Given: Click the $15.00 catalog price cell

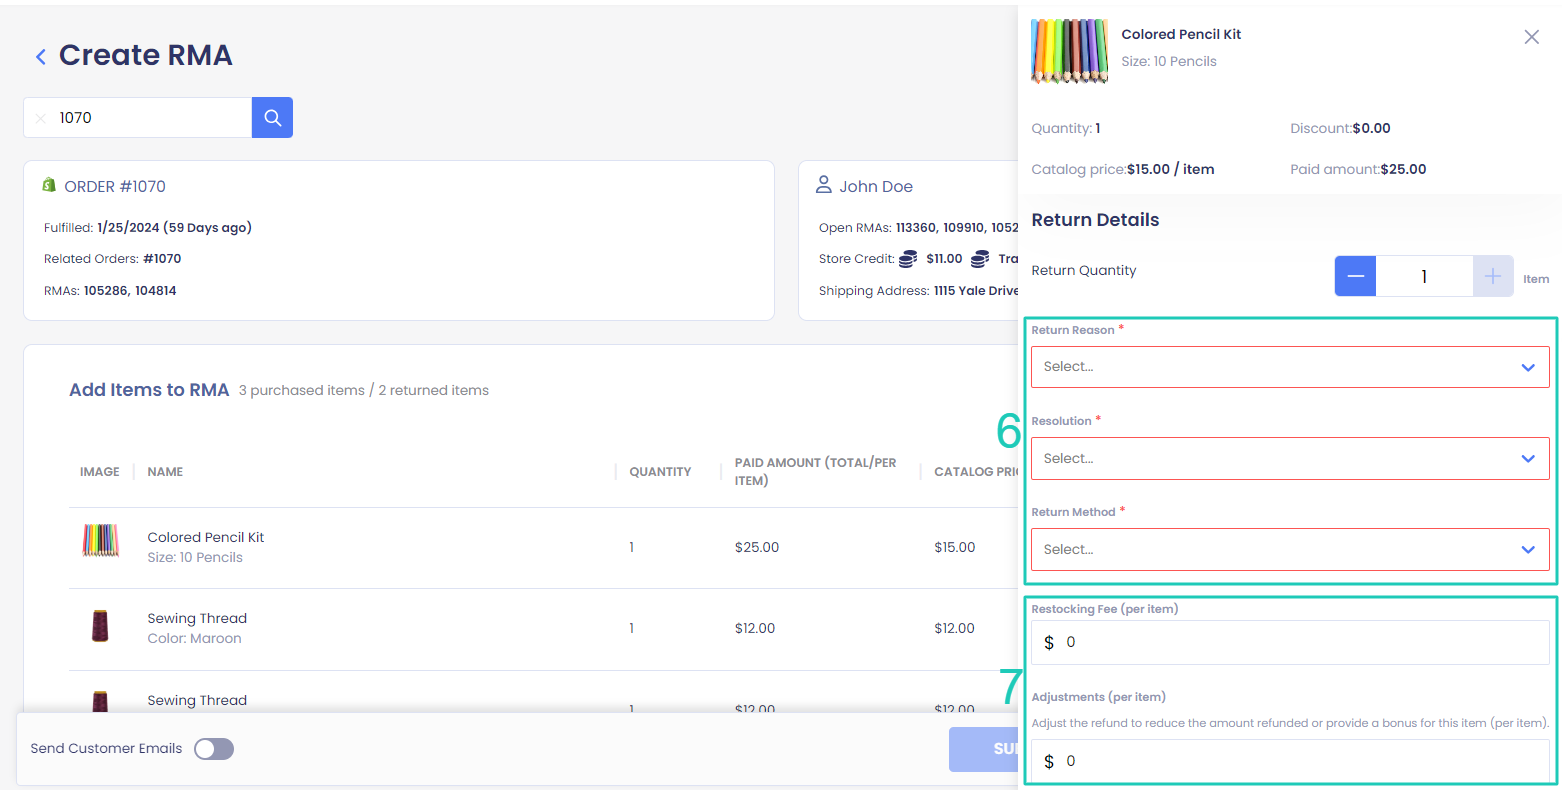Looking at the screenshot, I should [955, 547].
